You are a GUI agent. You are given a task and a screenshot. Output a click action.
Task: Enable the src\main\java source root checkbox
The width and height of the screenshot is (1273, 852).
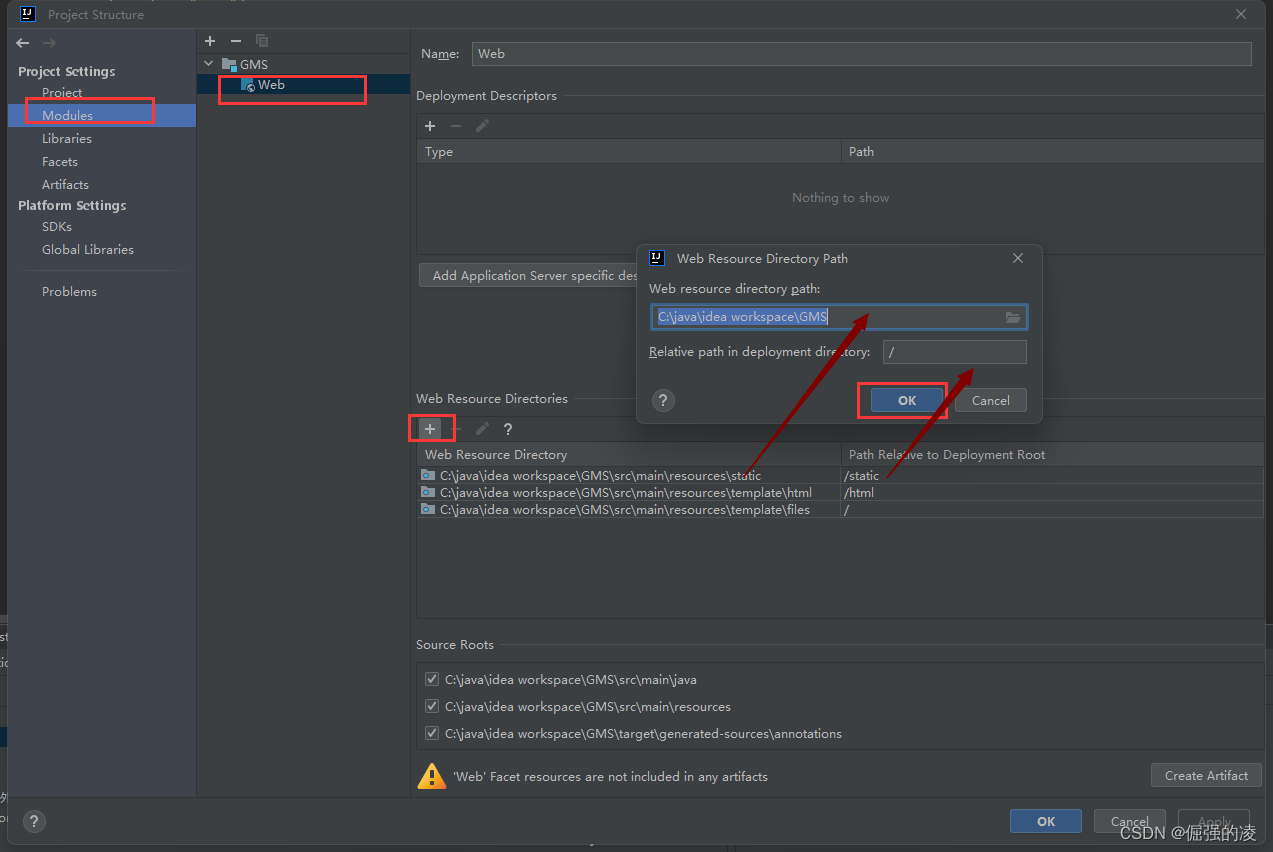tap(431, 679)
